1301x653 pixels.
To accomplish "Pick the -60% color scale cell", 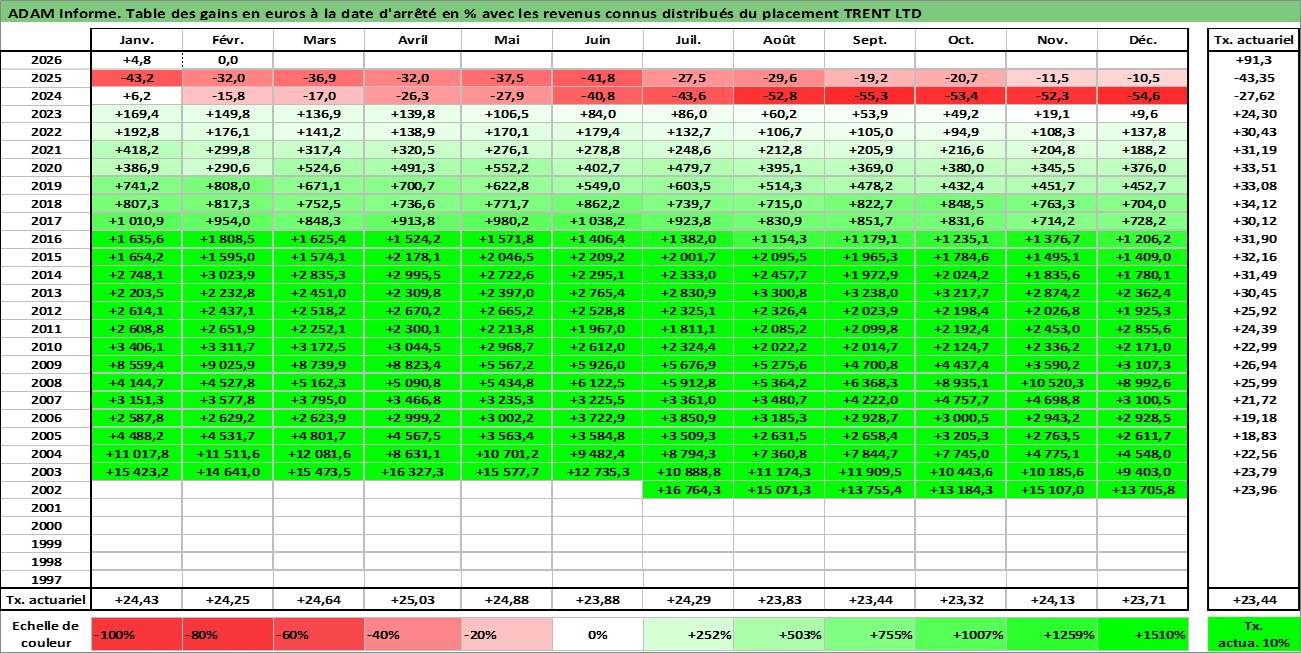I will [318, 634].
